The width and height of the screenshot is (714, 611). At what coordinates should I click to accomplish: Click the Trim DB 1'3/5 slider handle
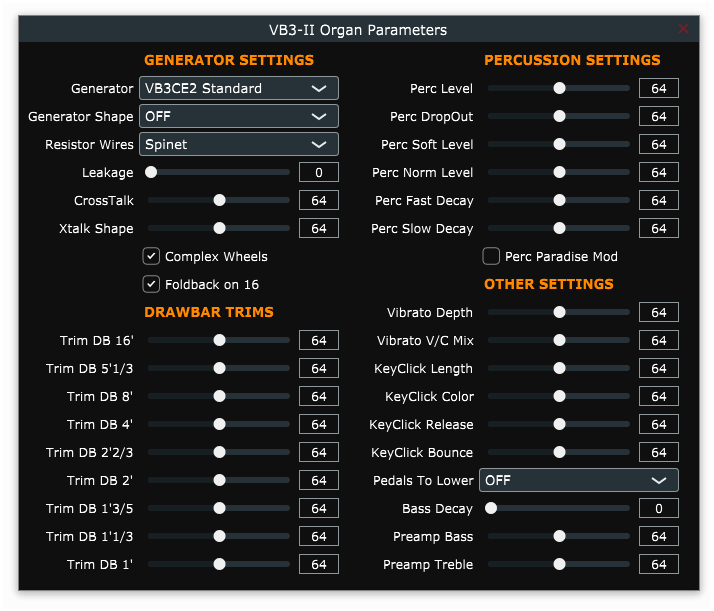(219, 509)
